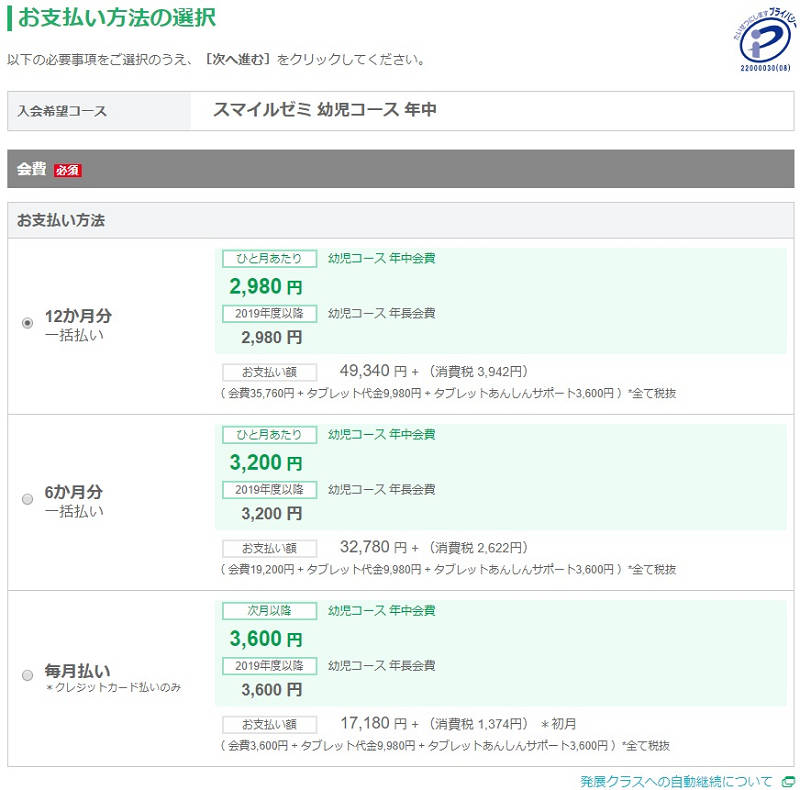Click the ＊初月 note

559,724
